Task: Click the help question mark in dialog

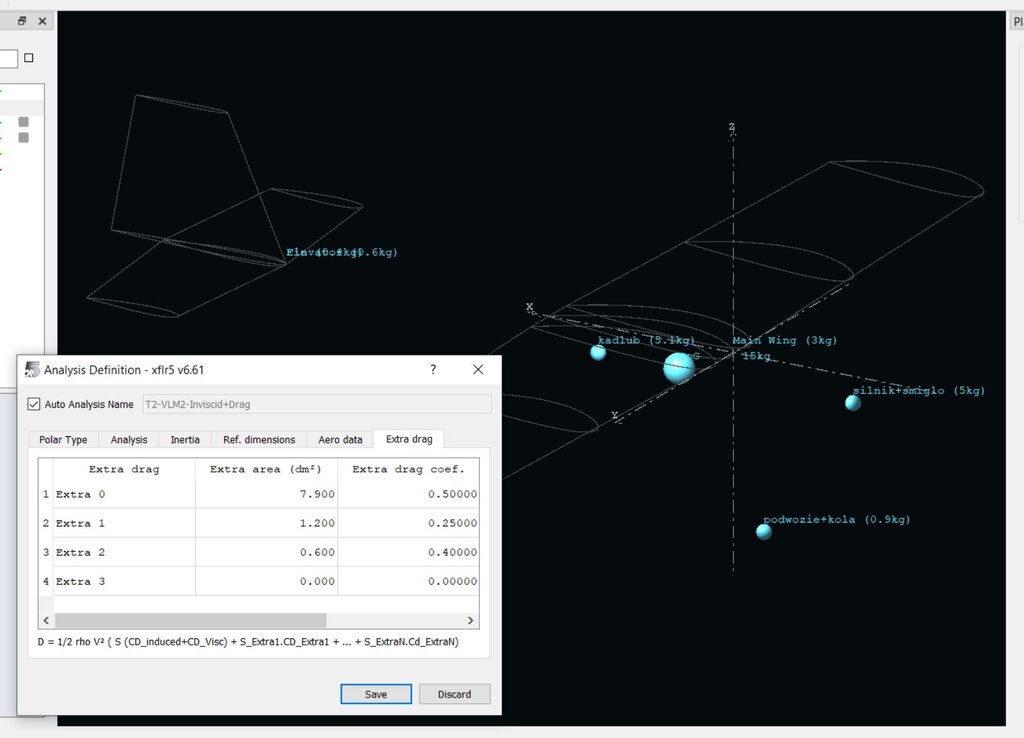Action: tap(433, 370)
